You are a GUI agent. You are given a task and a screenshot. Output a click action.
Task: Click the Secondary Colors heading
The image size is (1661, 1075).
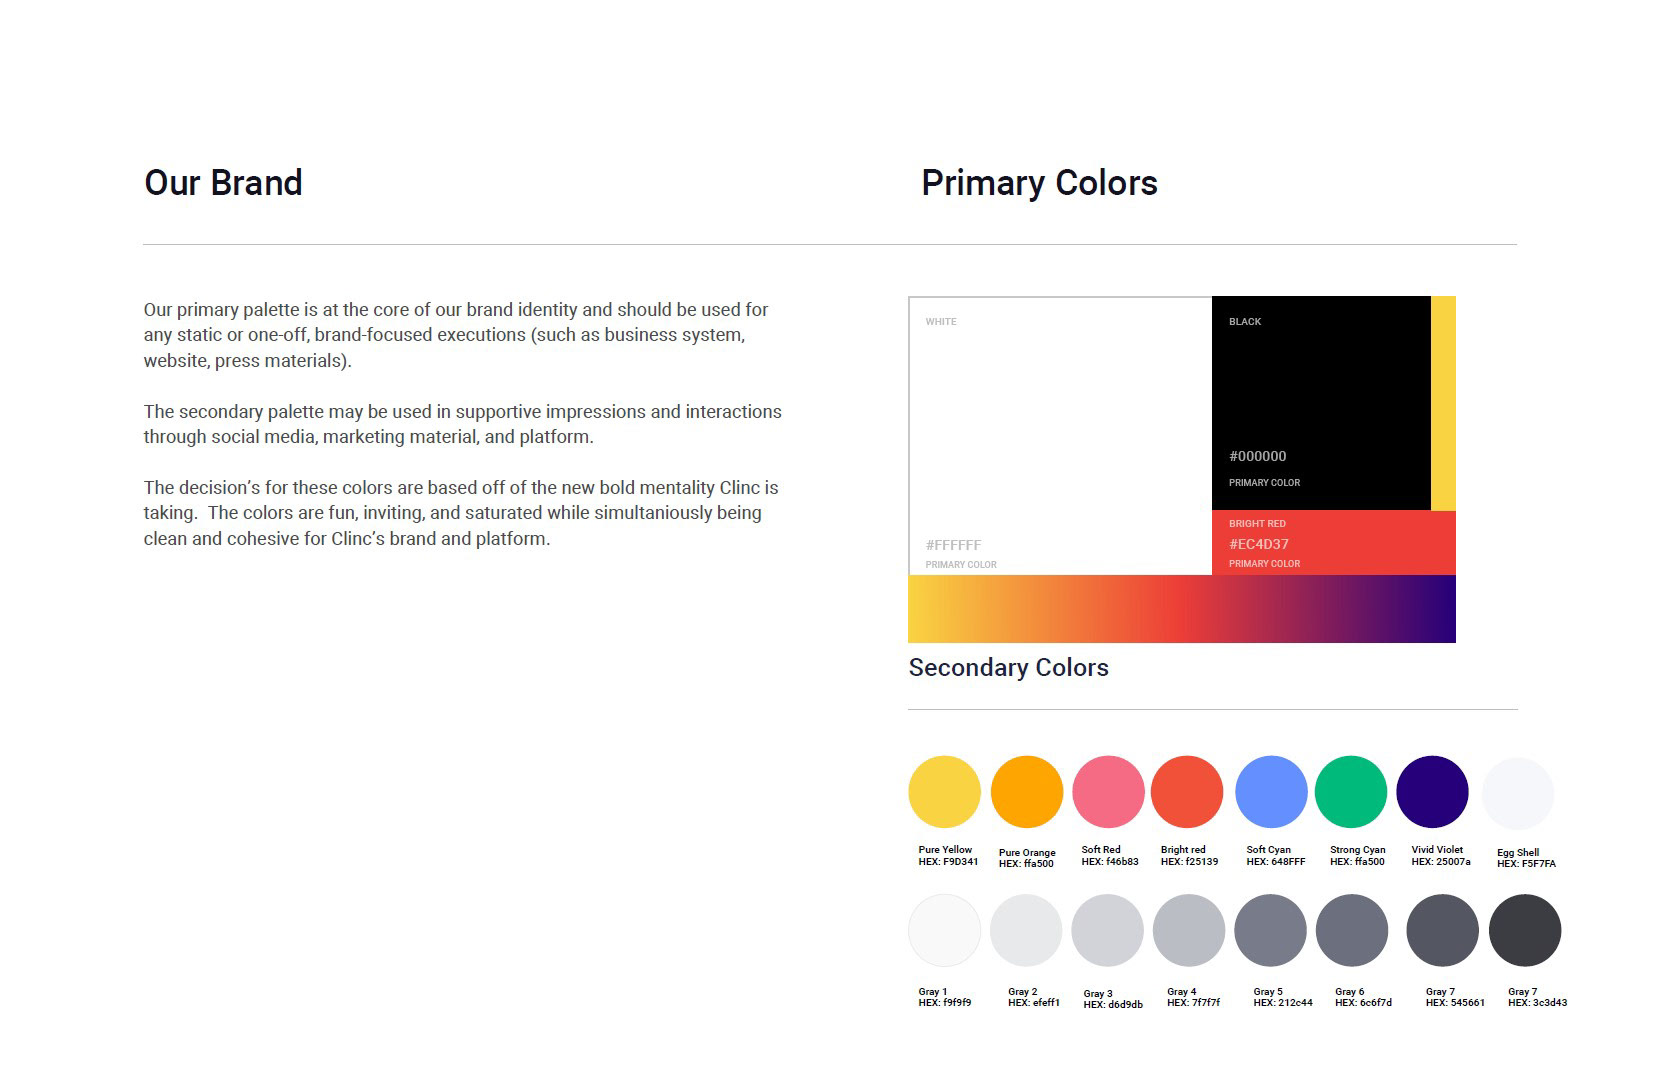(1008, 667)
